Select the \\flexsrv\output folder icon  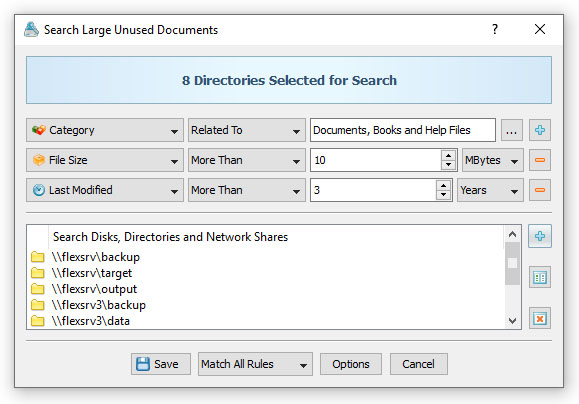click(x=37, y=289)
